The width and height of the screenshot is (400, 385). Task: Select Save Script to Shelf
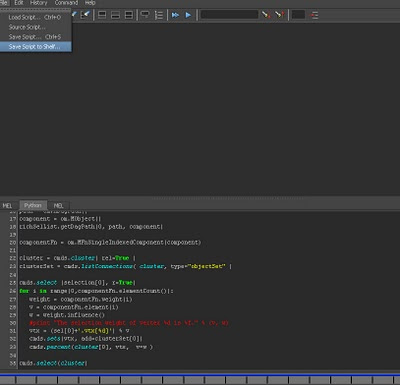point(35,46)
